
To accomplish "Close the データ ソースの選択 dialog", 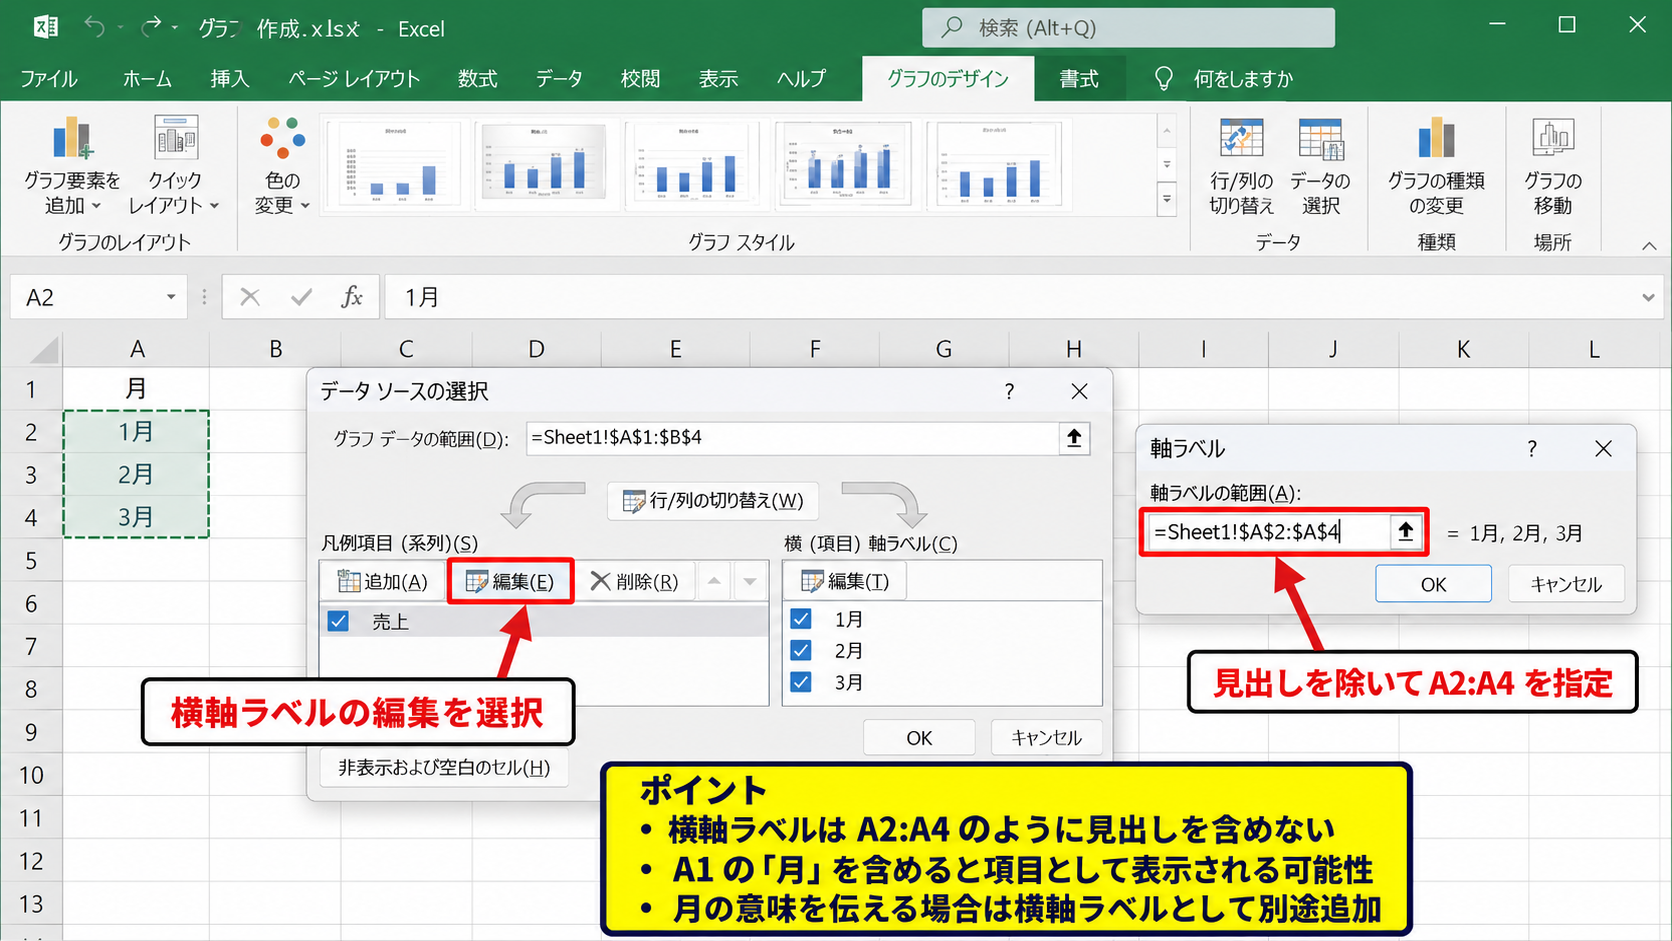I will (1079, 391).
